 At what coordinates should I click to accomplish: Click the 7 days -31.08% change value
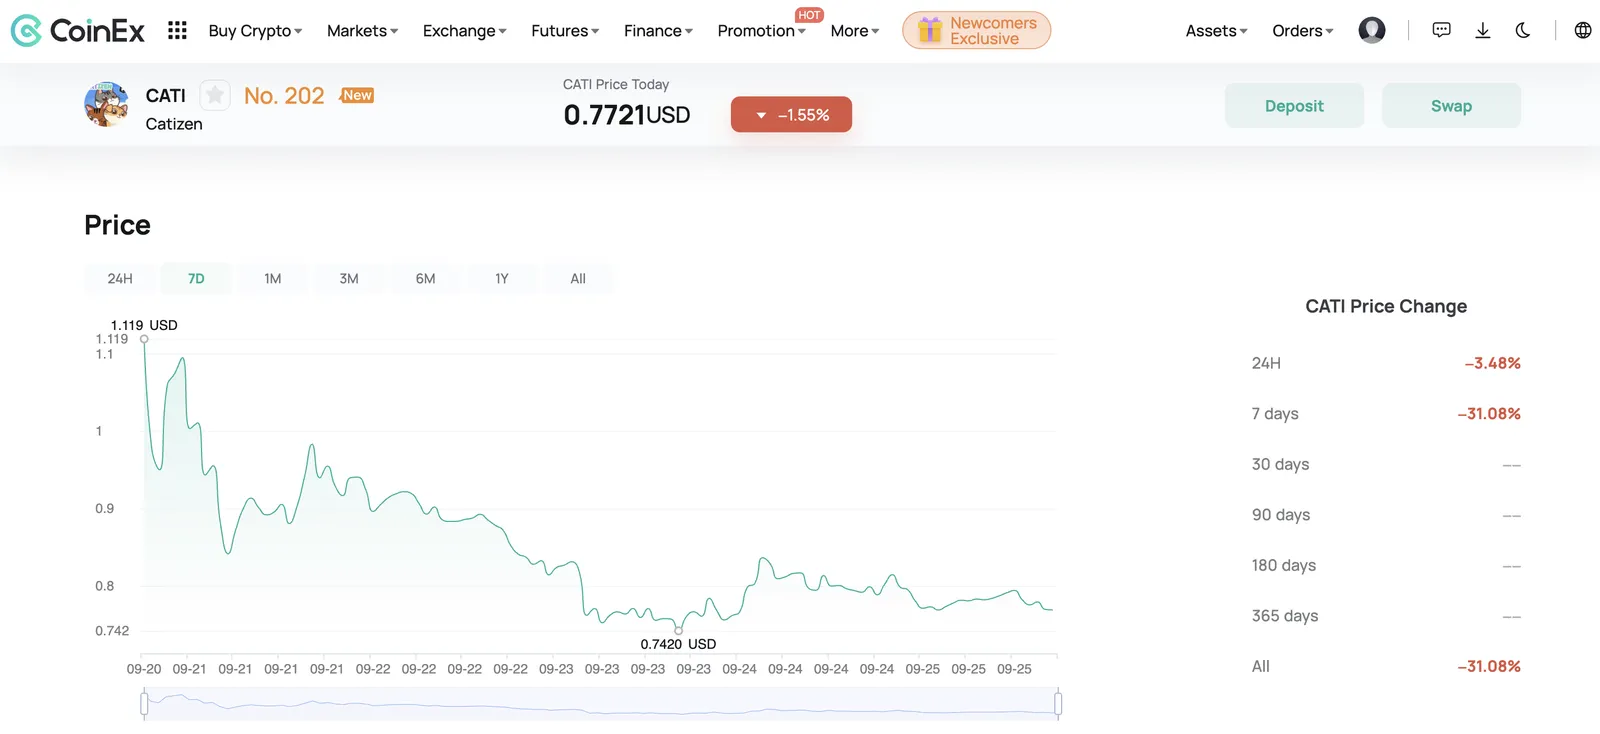[x=1489, y=413]
